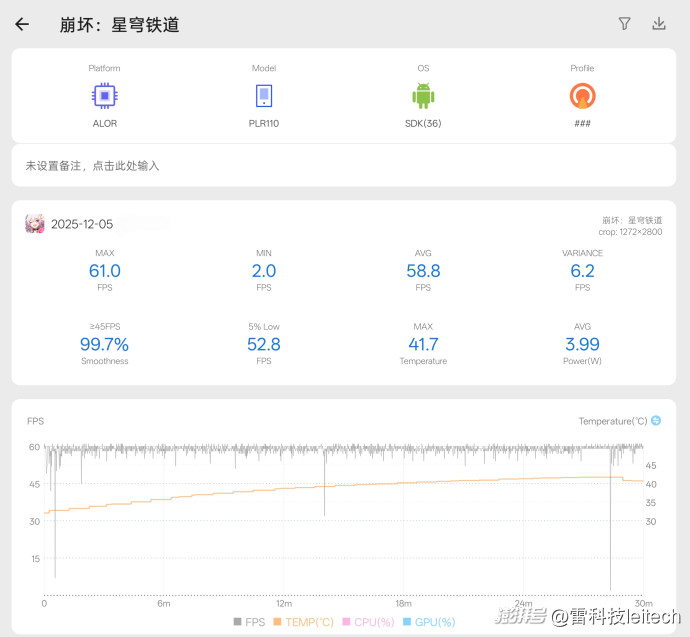Click the orange Profile icon
This screenshot has width=690, height=637.
coord(582,96)
